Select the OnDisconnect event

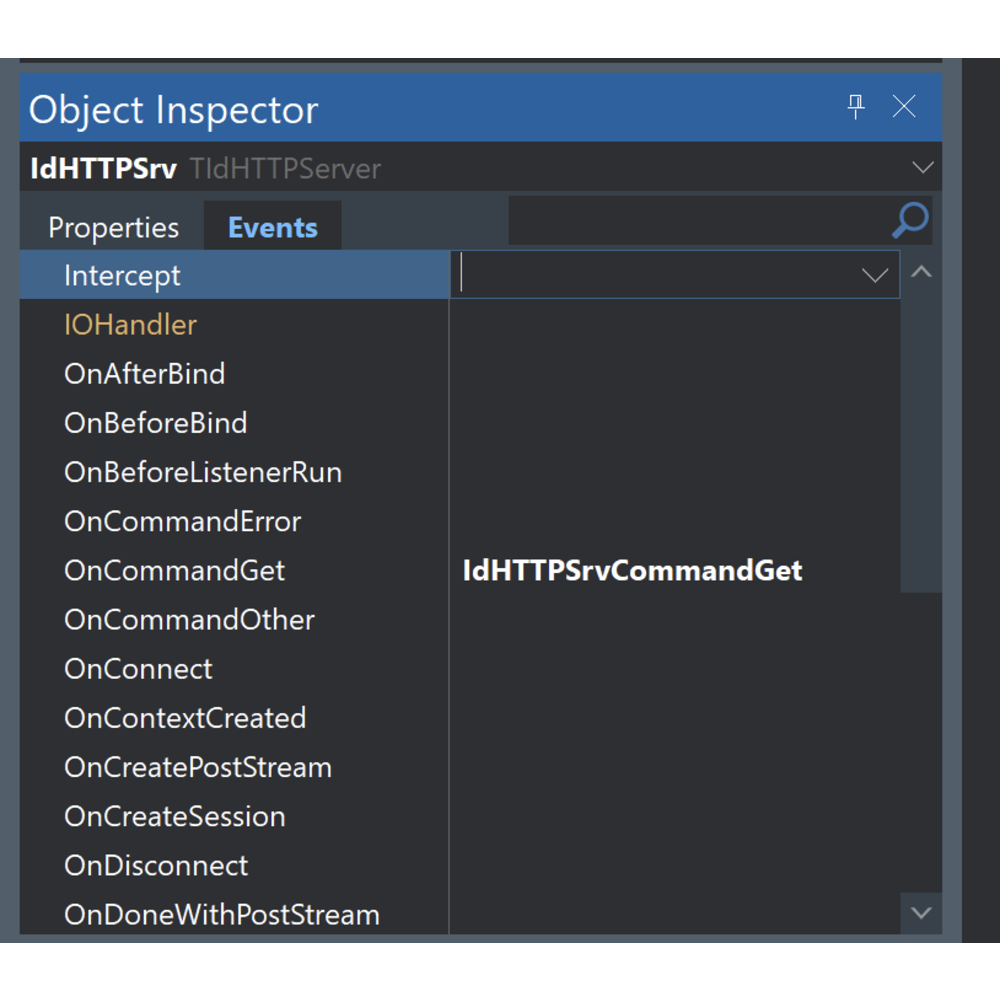point(156,866)
